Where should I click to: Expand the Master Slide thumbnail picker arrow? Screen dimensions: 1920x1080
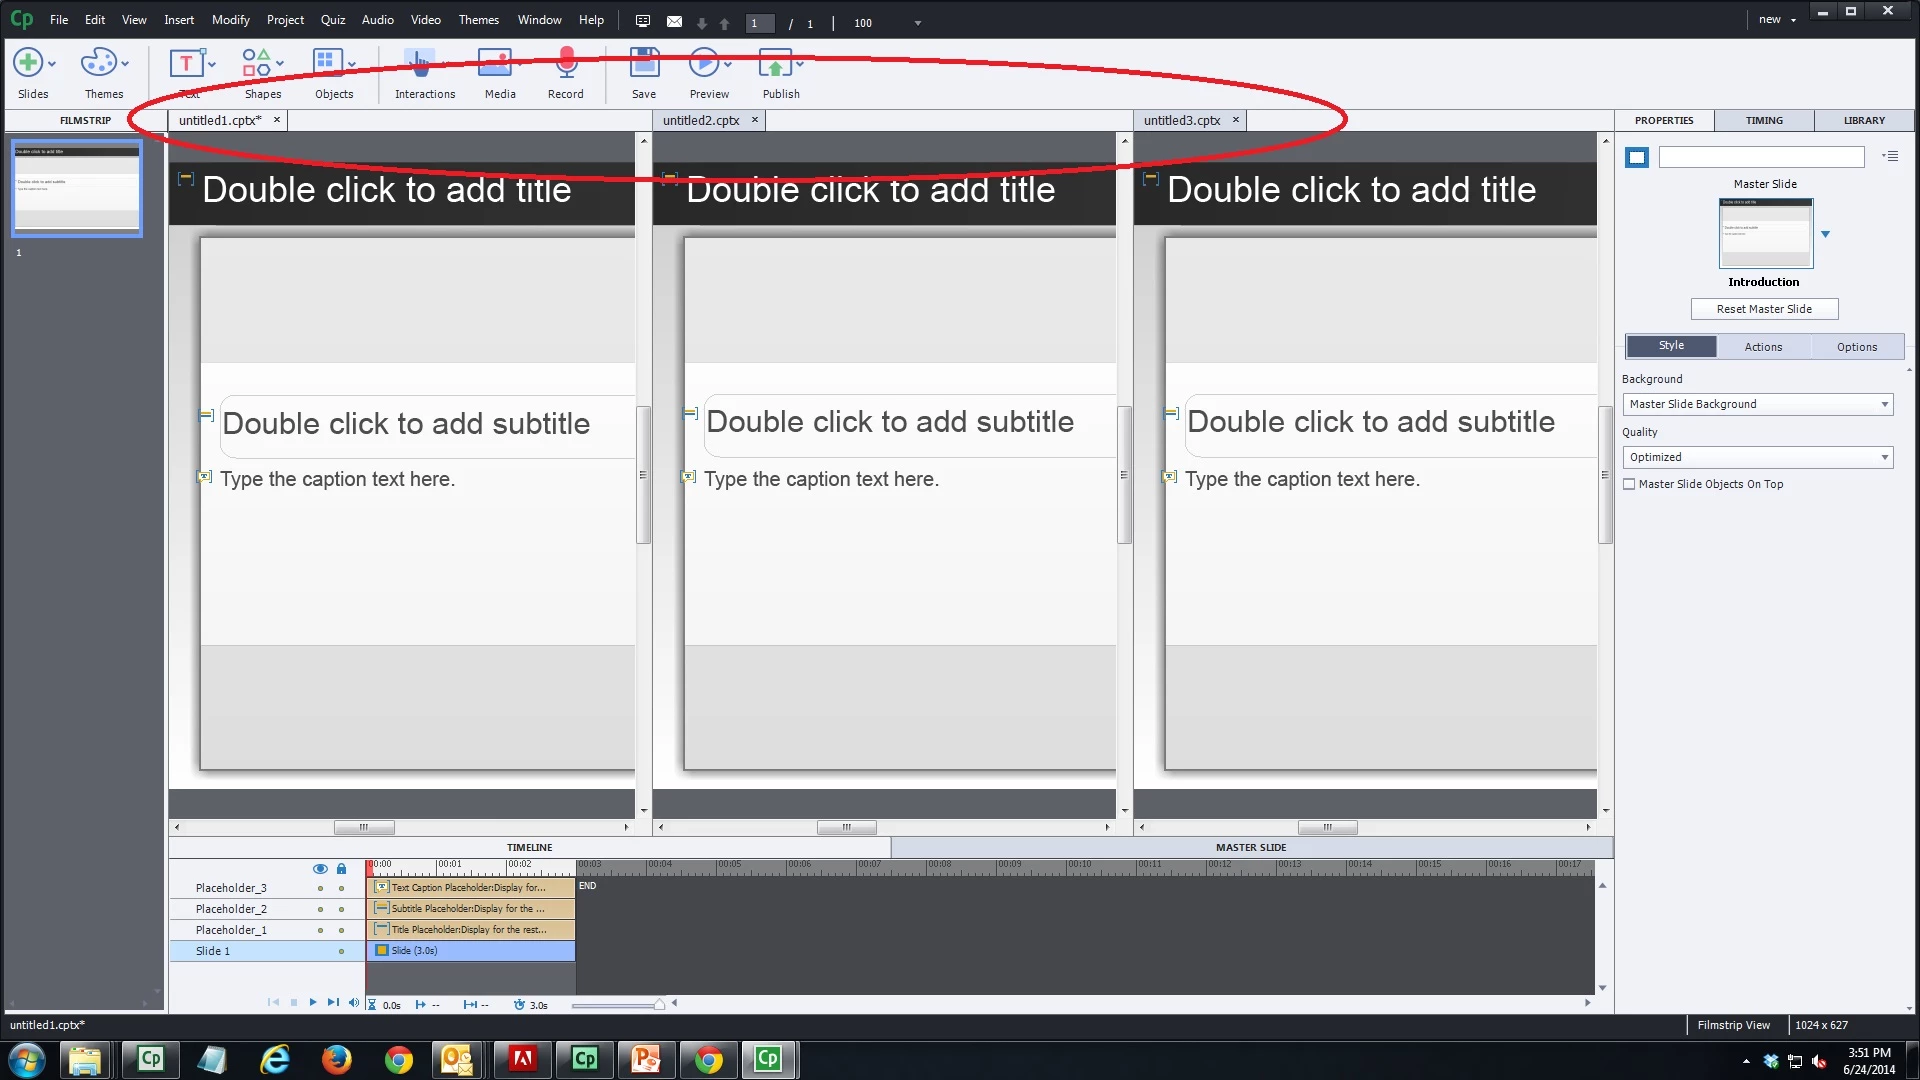(1825, 234)
